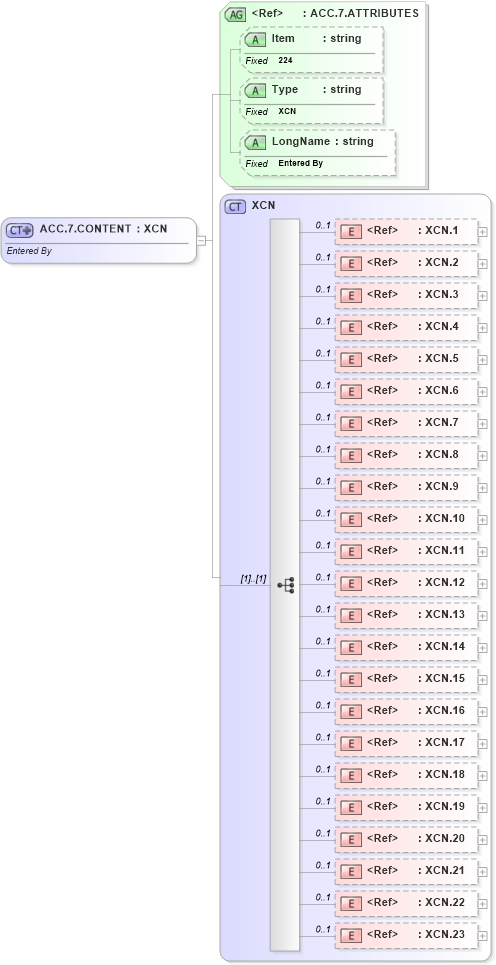Select the <Ref> : XCN.19 label
Image resolution: width=496 pixels, height=965 pixels.
tap(416, 806)
